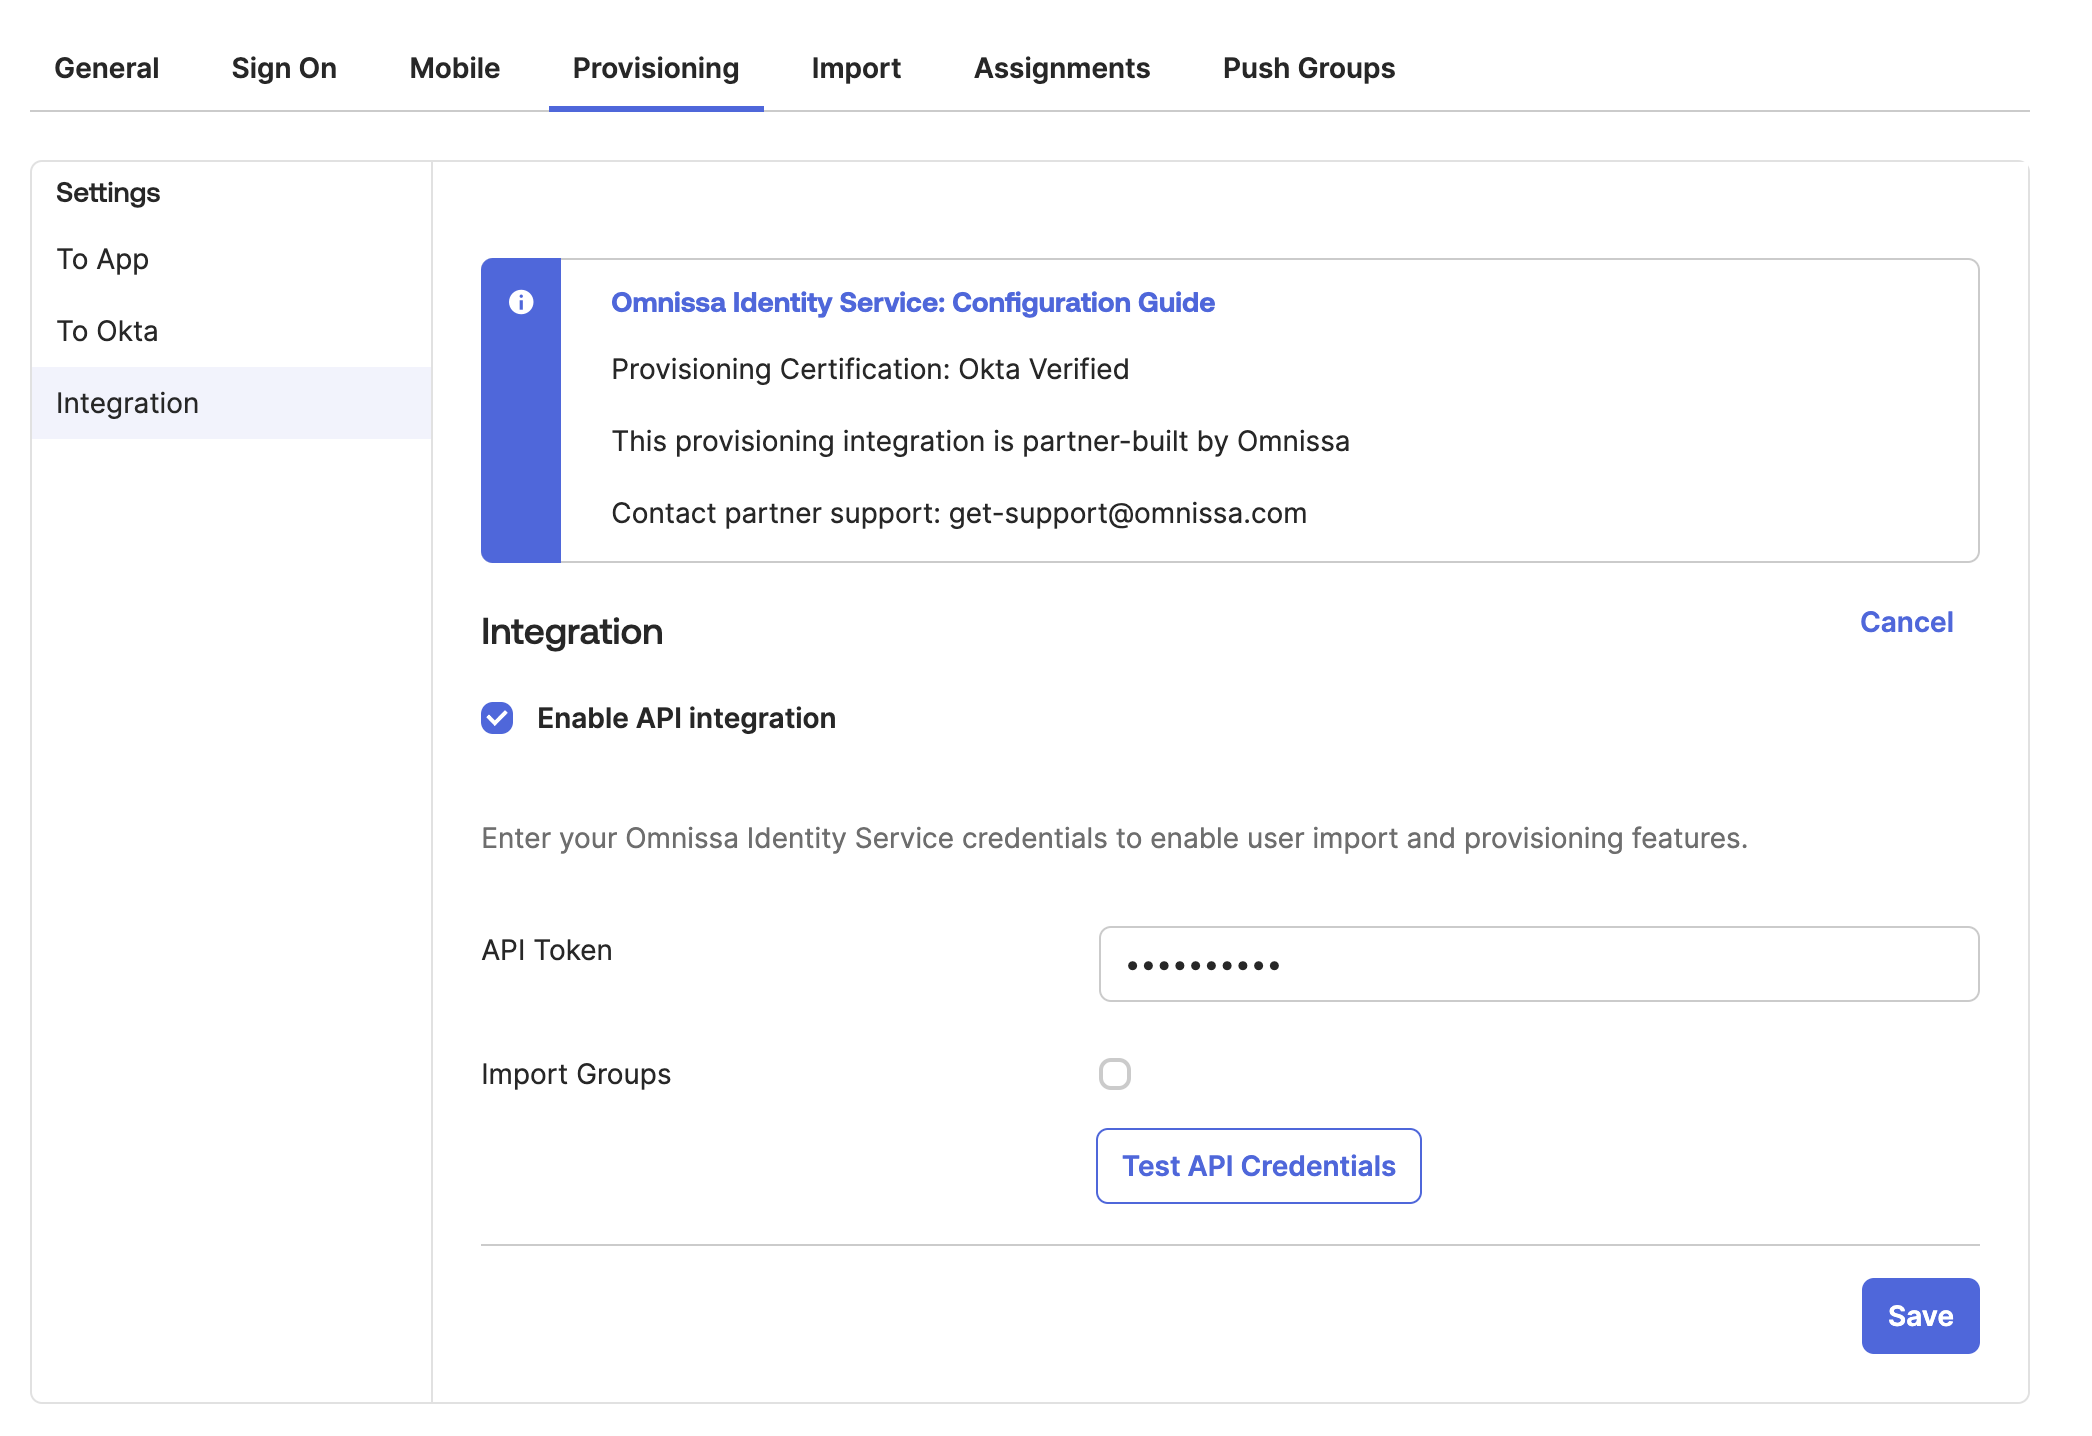Click the Import Groups field label
This screenshot has width=2092, height=1436.
pyautogui.click(x=576, y=1074)
